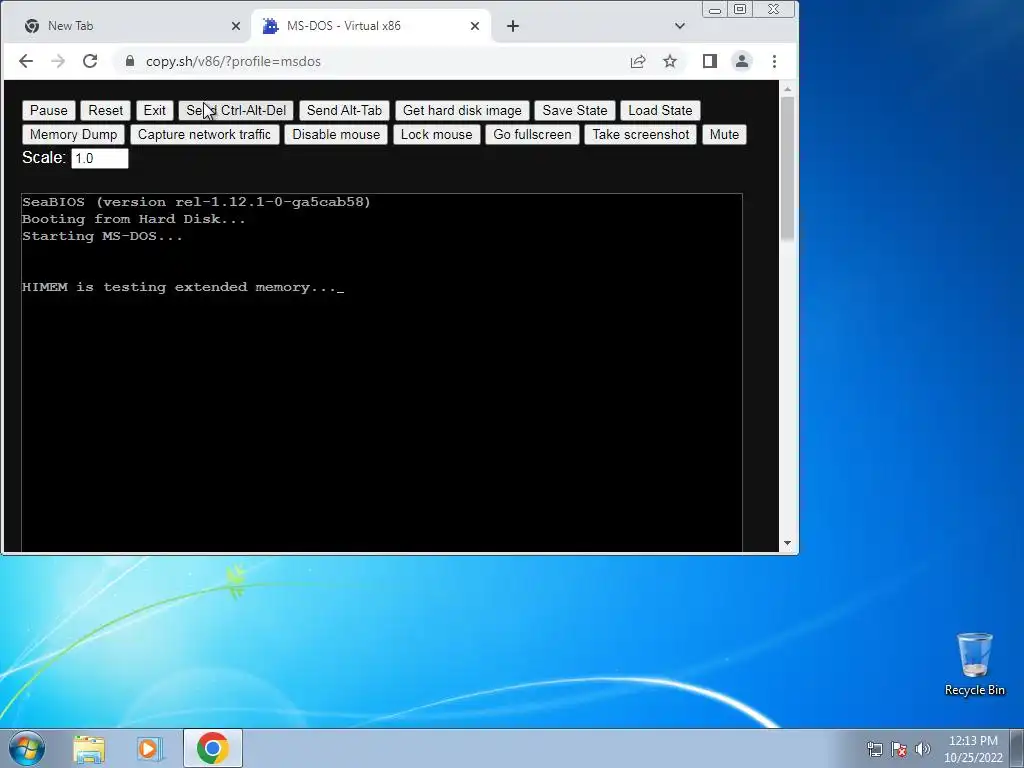Restore down the Chrome window
This screenshot has height=768, width=1024.
pos(740,9)
